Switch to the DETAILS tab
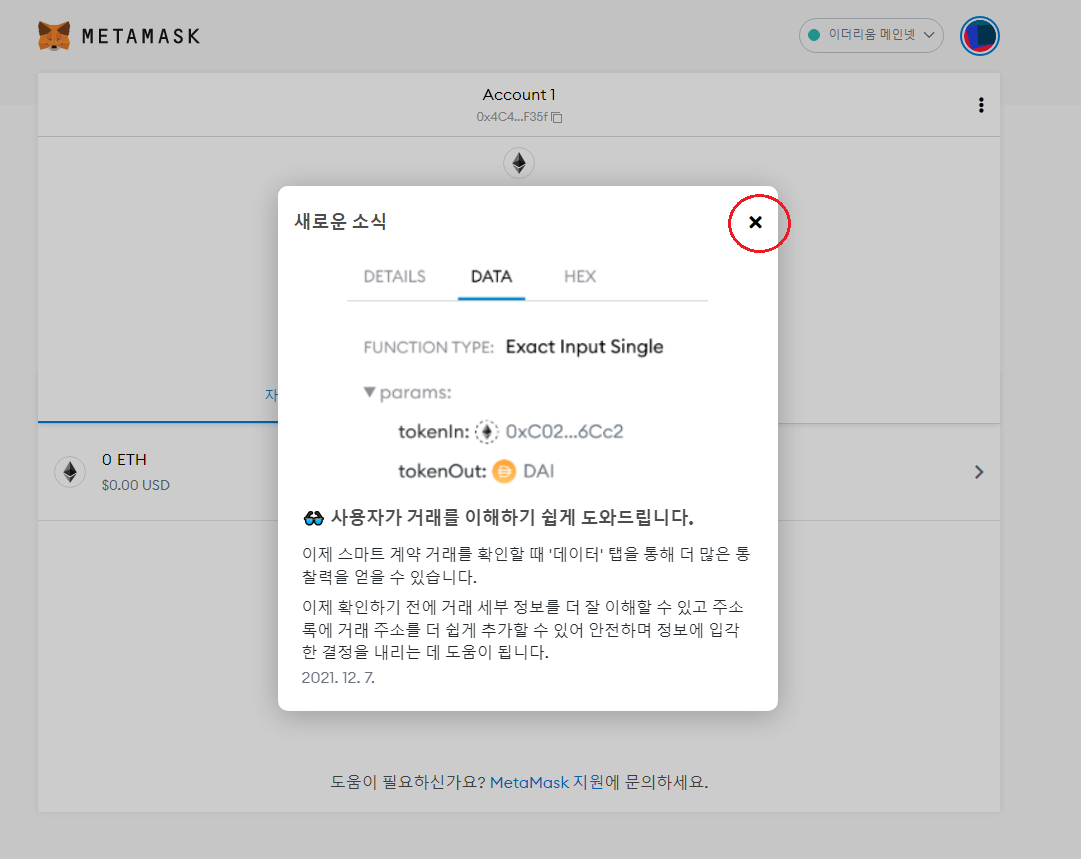 point(394,276)
